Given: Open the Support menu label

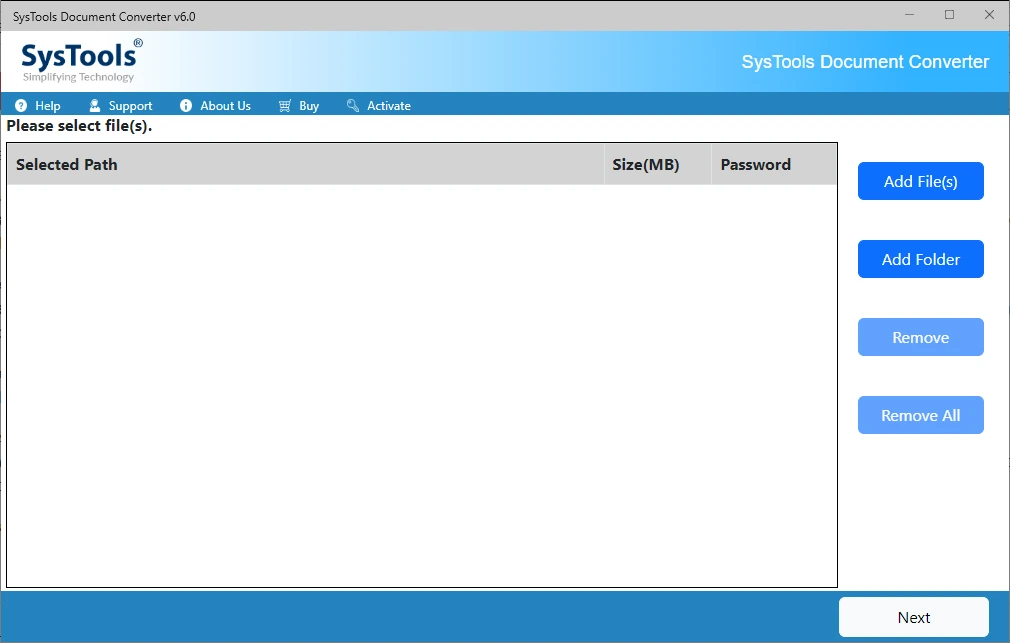Looking at the screenshot, I should click(x=130, y=106).
